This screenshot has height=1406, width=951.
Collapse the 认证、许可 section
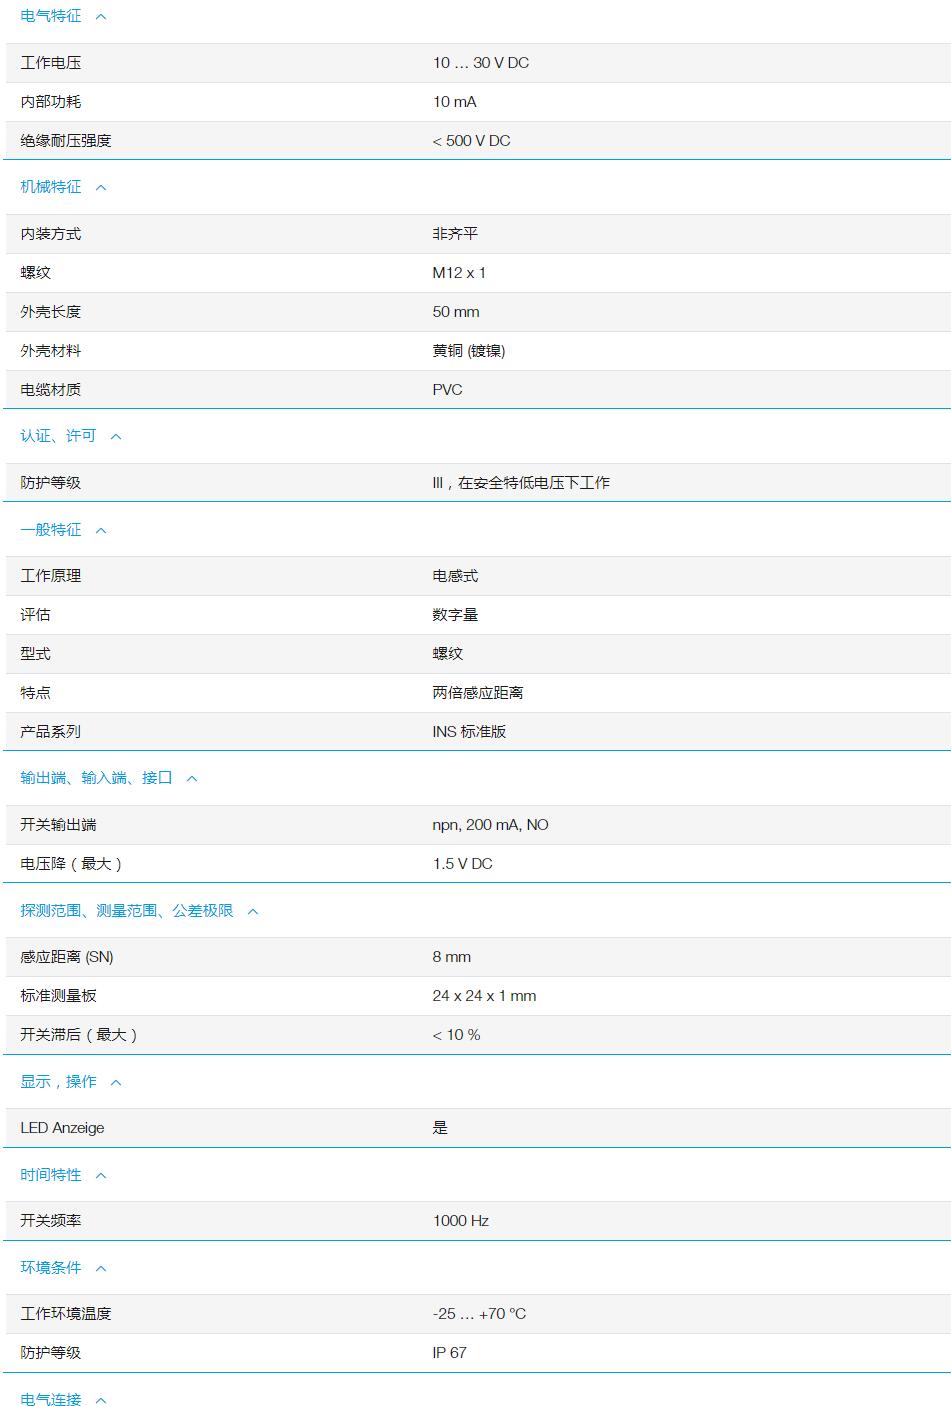[117, 436]
